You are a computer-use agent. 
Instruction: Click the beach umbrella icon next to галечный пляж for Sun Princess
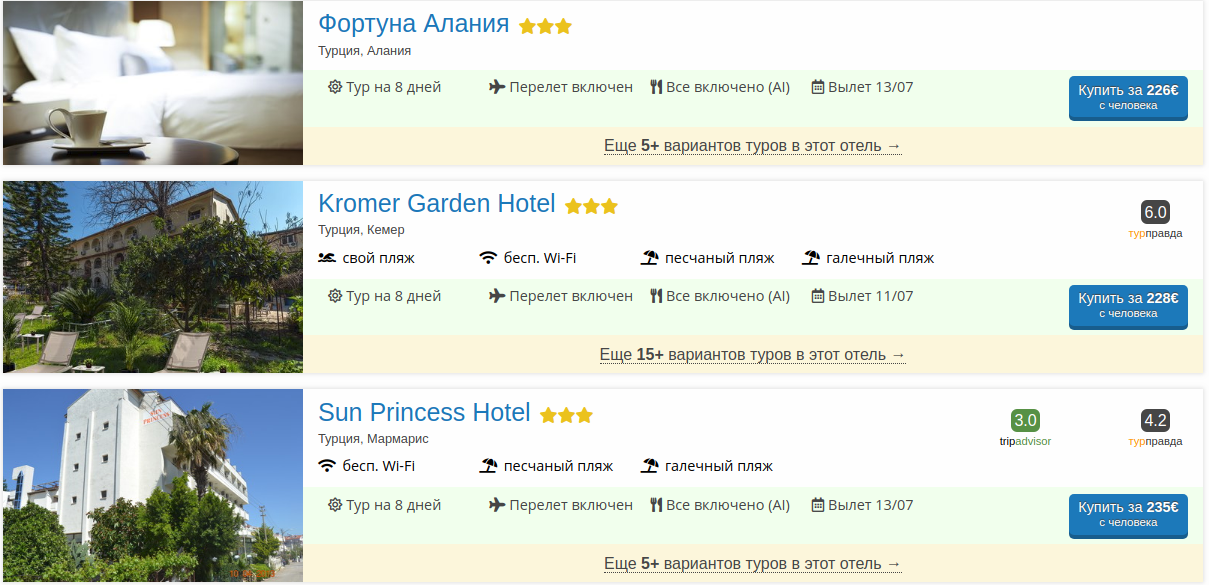pos(650,466)
